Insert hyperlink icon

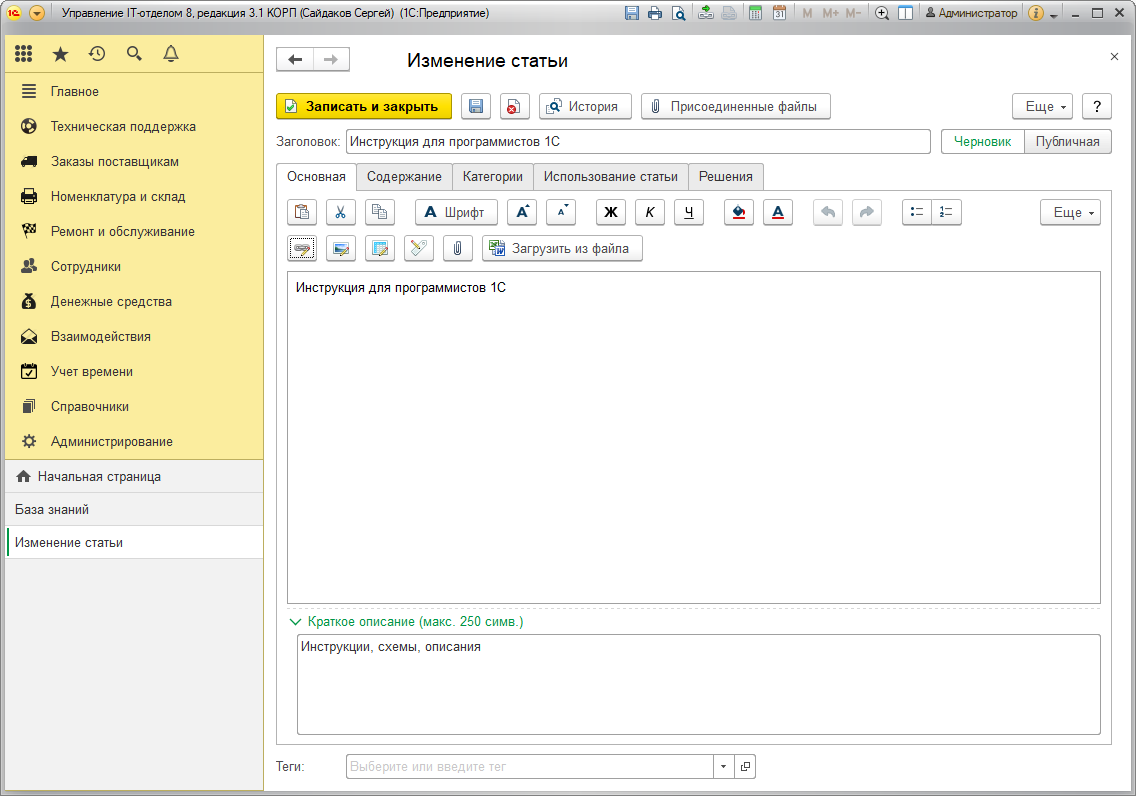302,248
